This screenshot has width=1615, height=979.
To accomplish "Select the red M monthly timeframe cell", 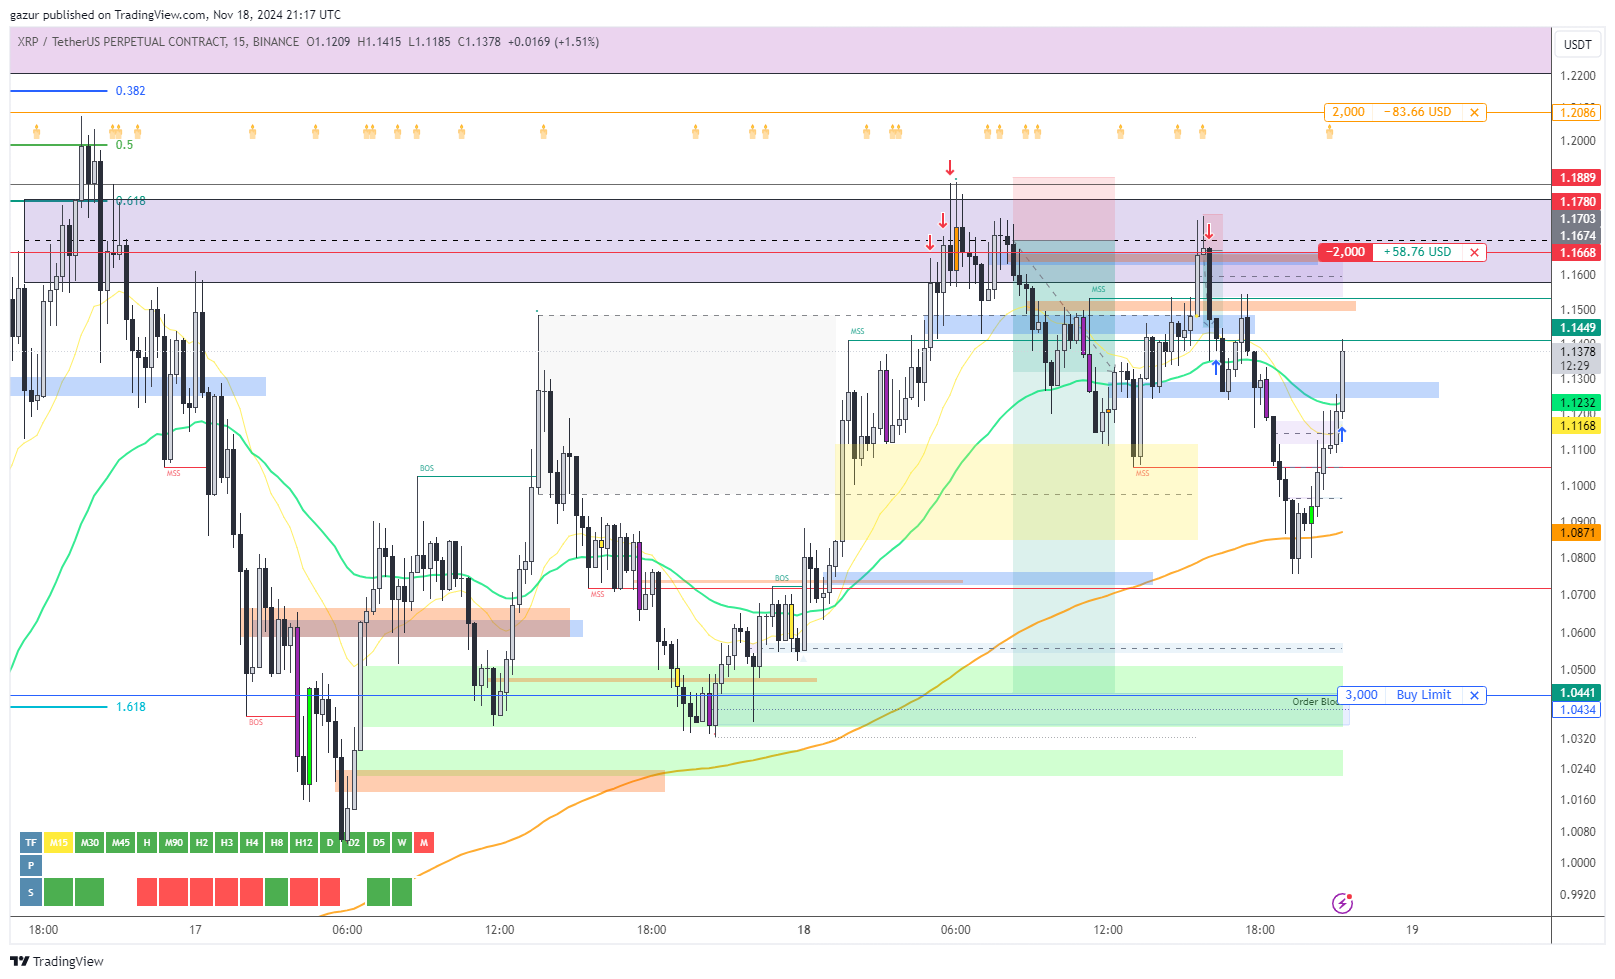I will [x=424, y=842].
